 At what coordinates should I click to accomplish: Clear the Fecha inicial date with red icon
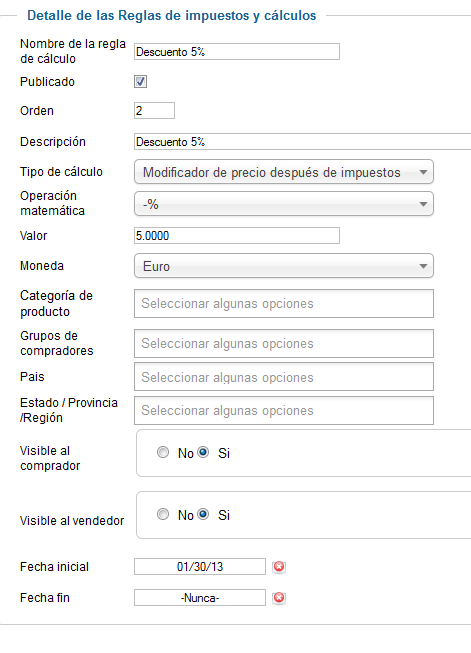click(x=279, y=567)
